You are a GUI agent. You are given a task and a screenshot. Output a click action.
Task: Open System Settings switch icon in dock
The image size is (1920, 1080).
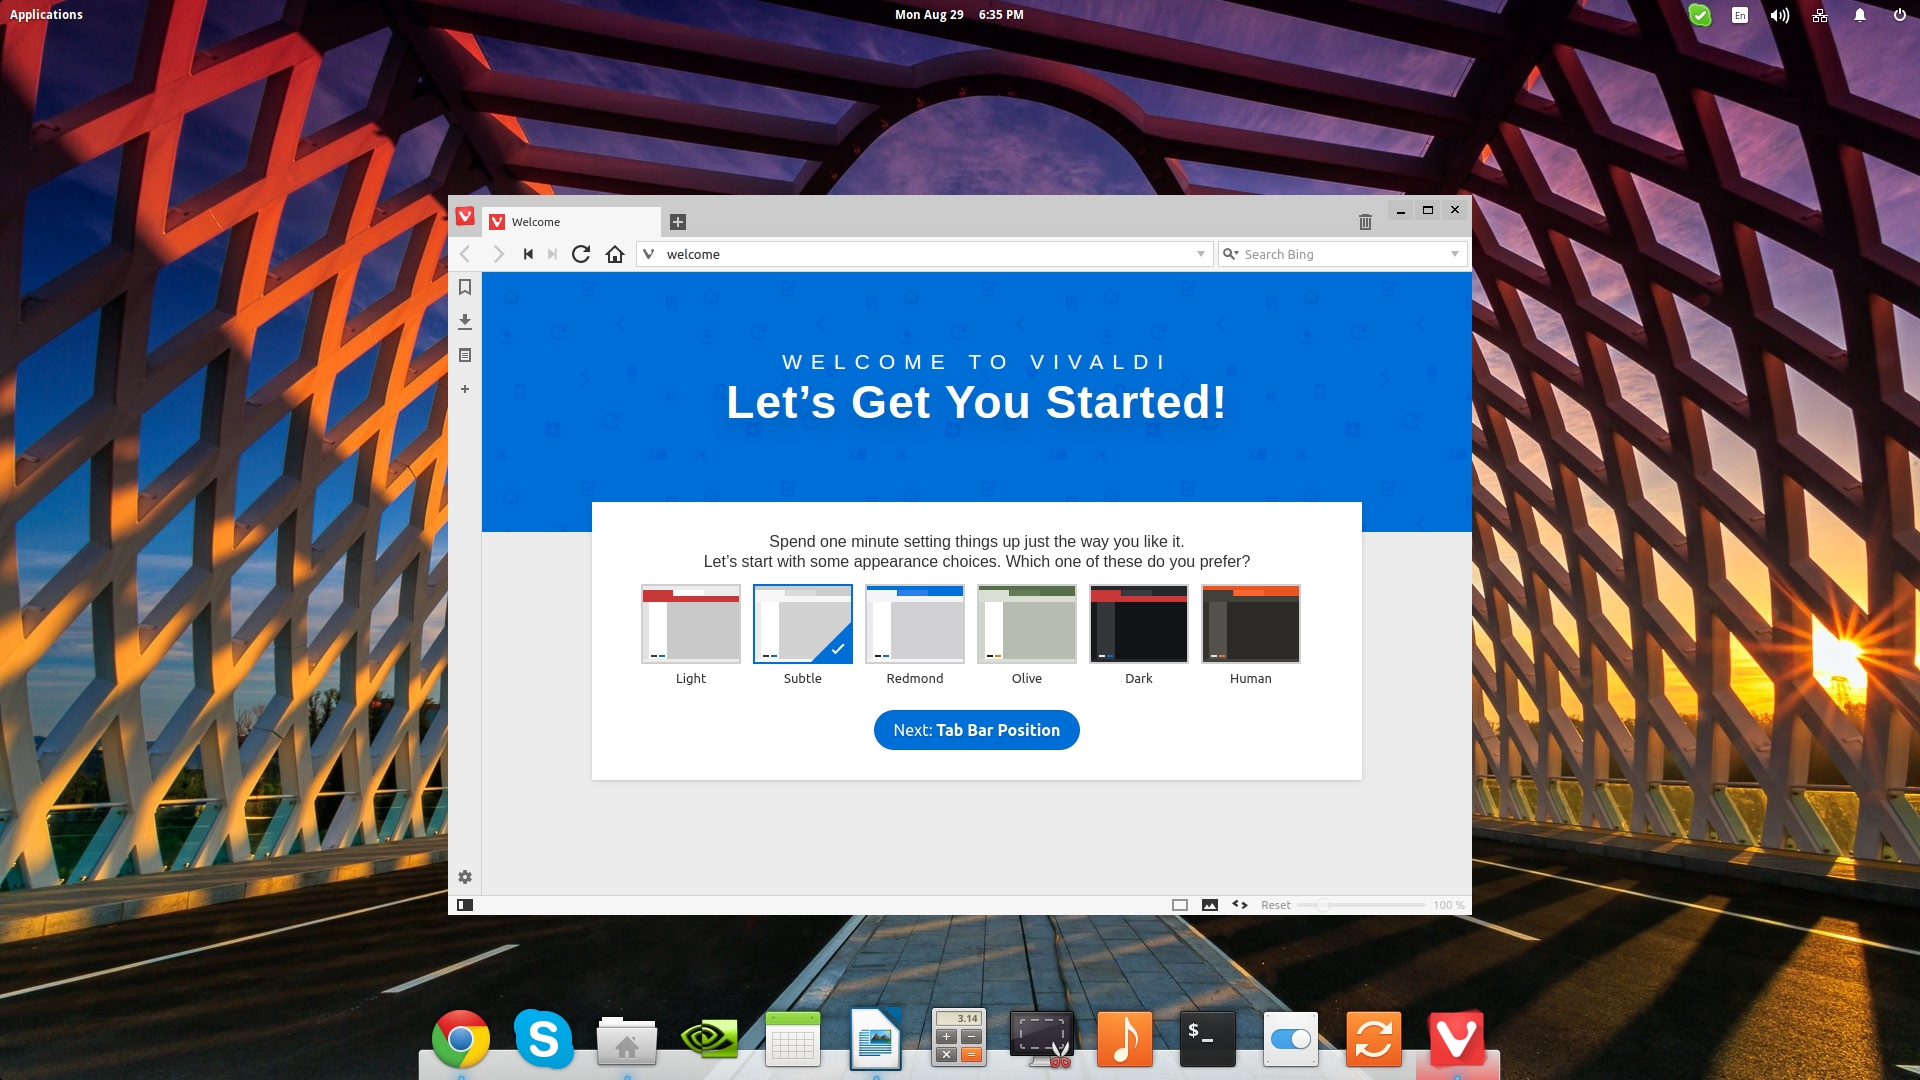1291,1039
